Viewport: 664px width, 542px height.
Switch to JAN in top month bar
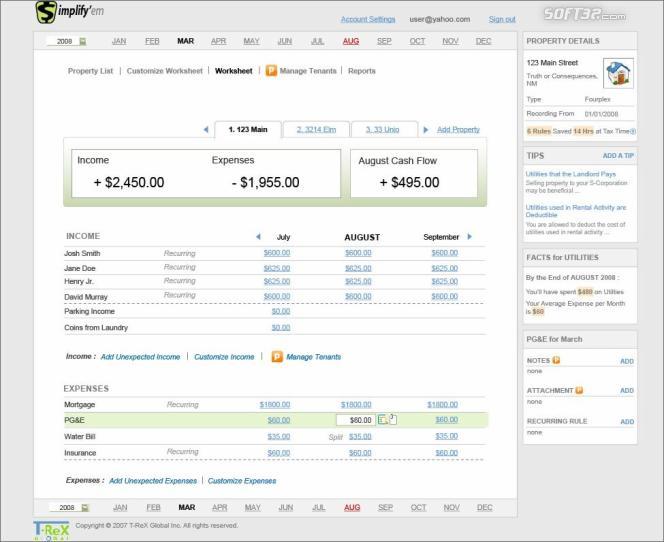[x=119, y=41]
